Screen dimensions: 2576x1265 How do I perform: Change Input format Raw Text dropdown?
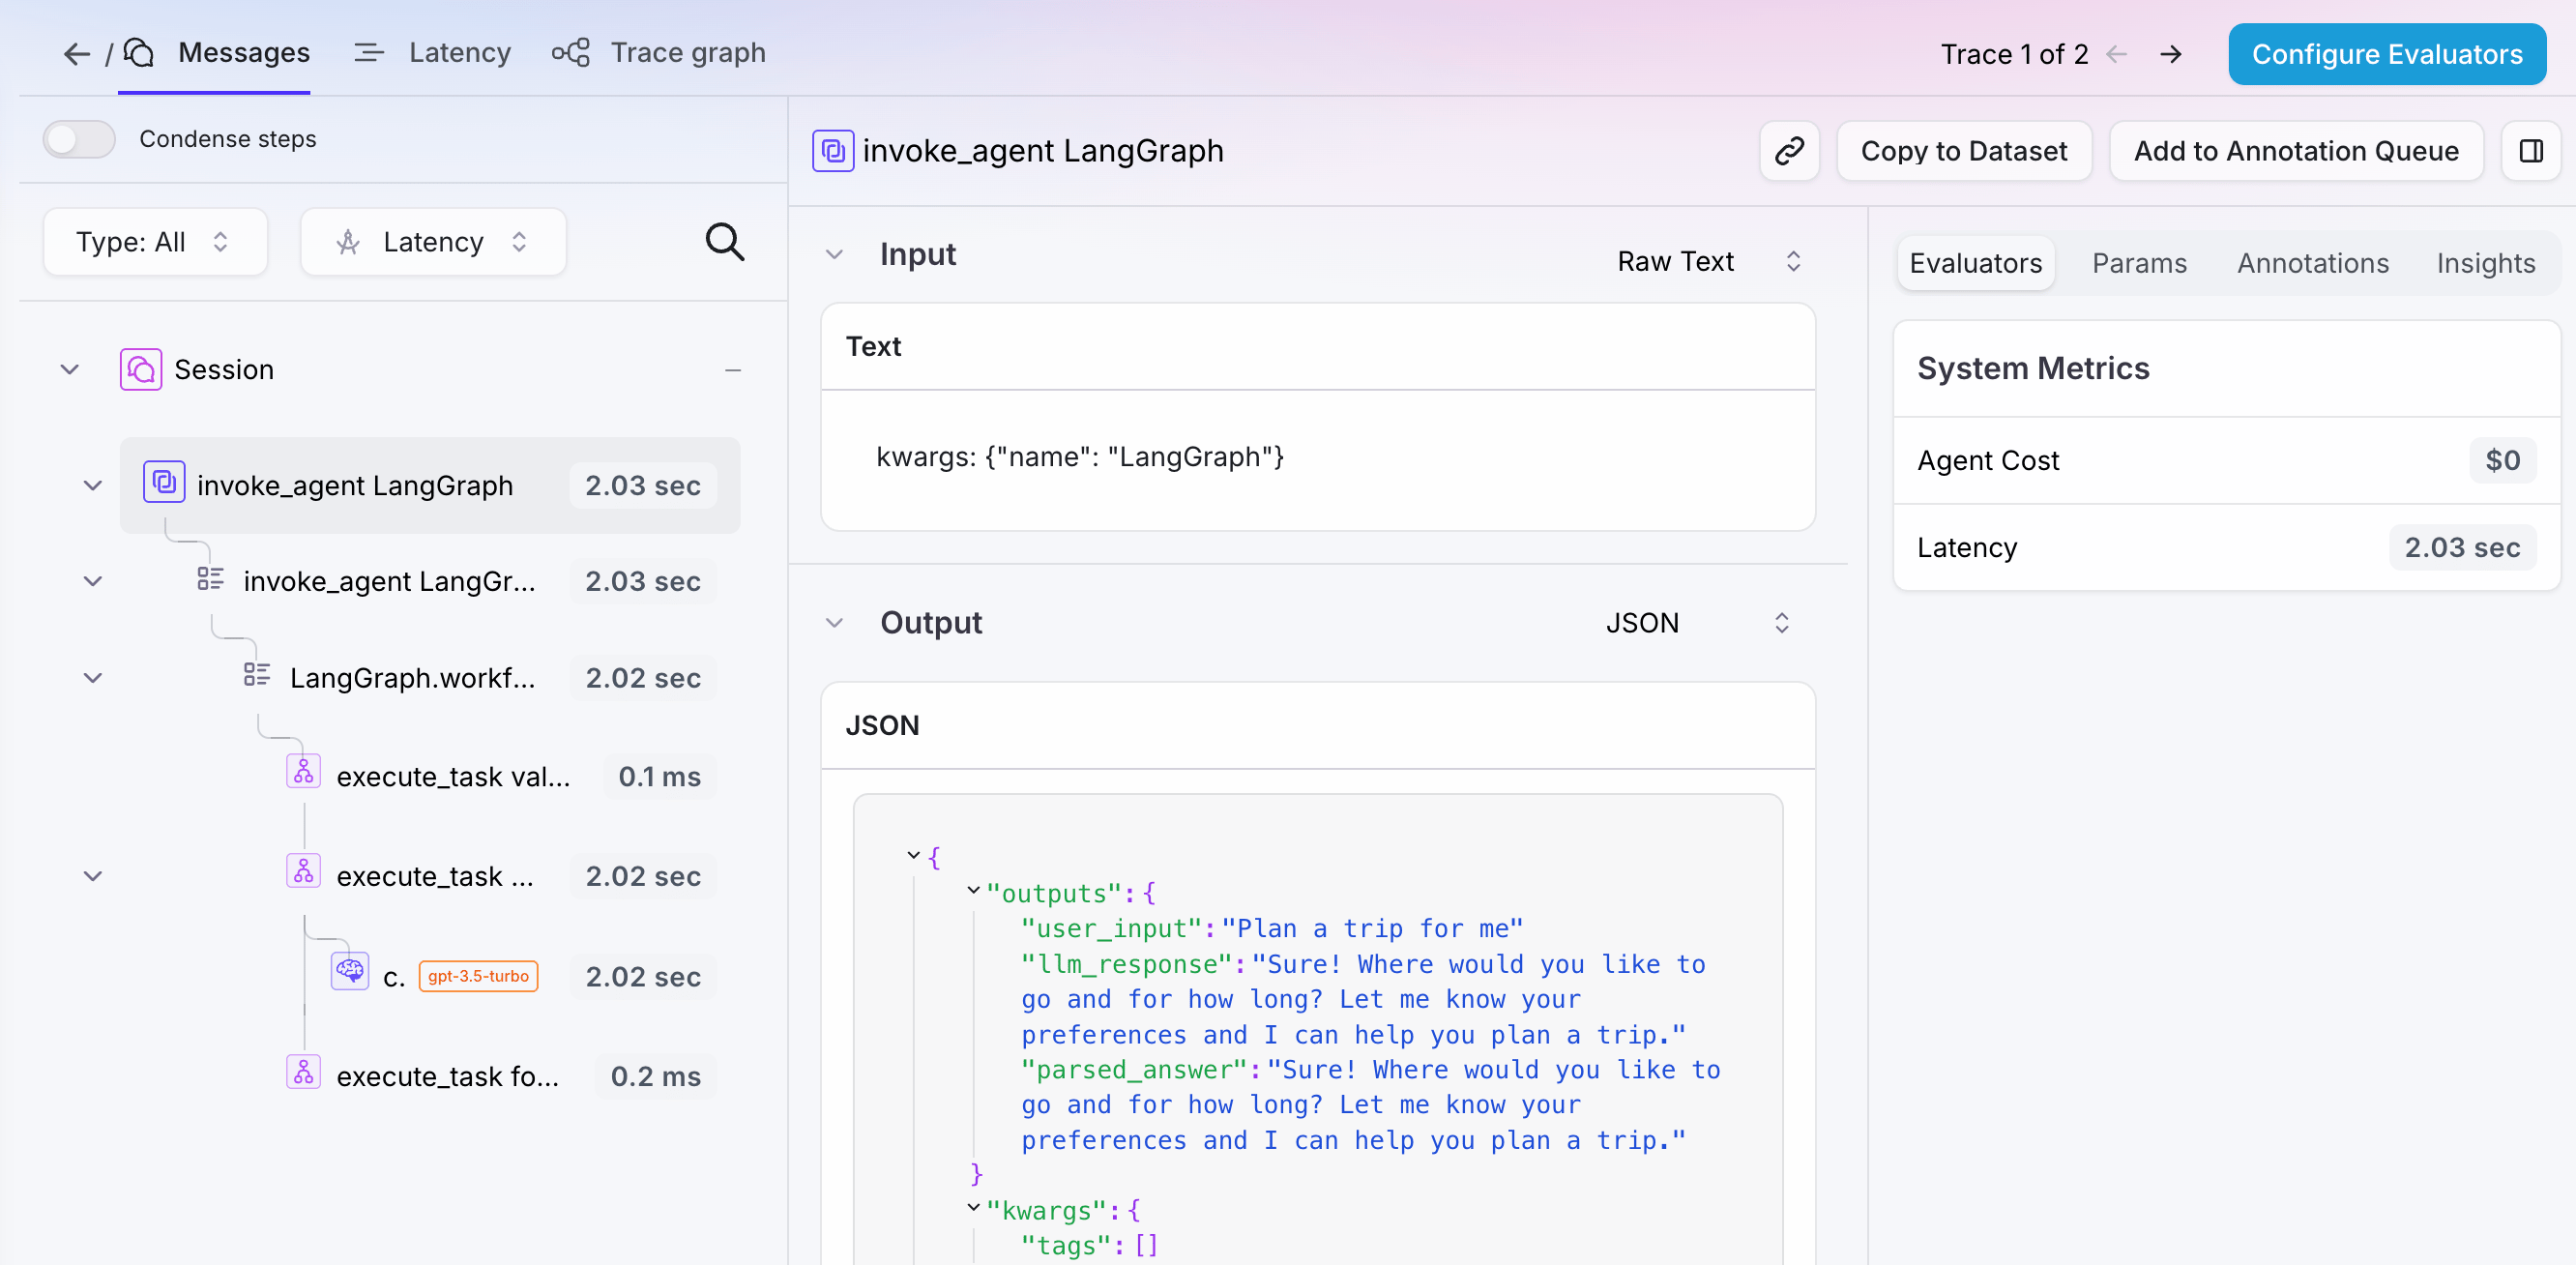tap(1710, 261)
